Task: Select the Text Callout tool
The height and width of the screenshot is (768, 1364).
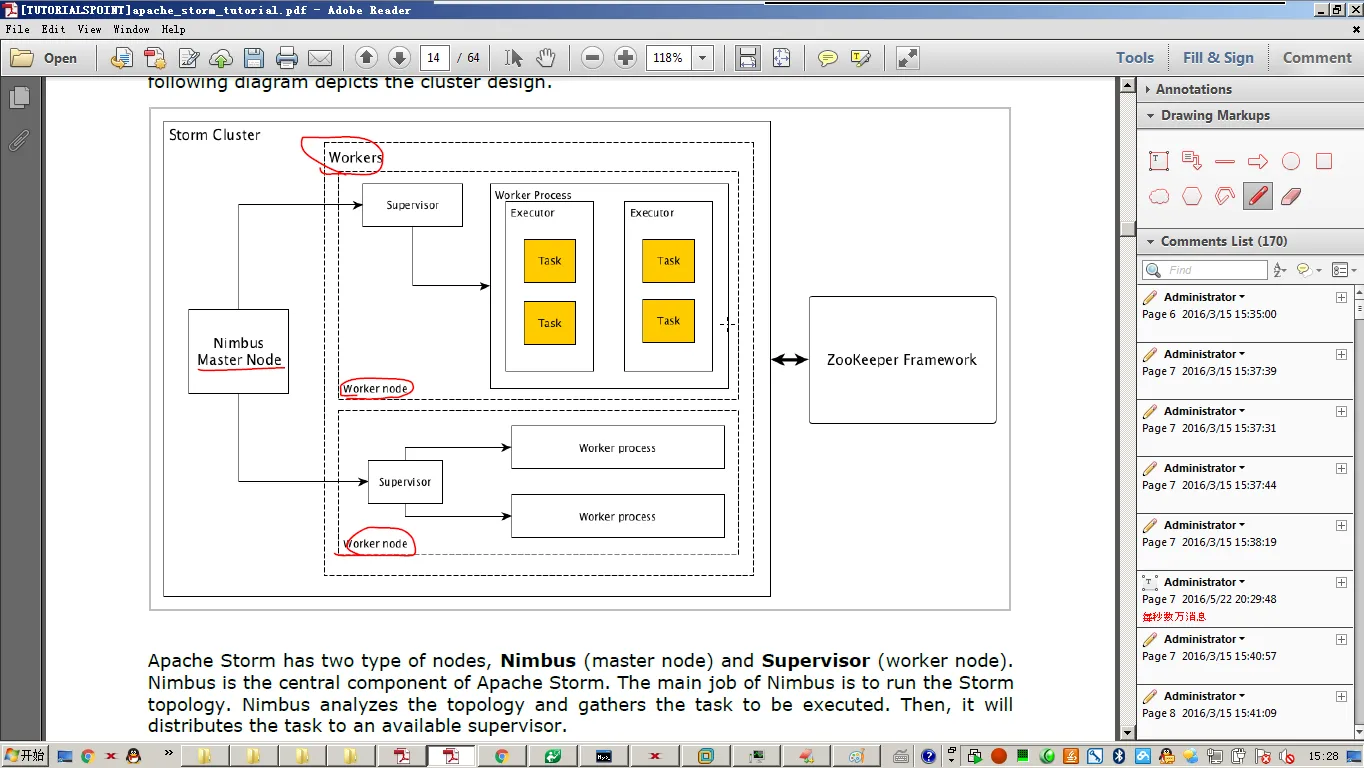Action: 1192,161
